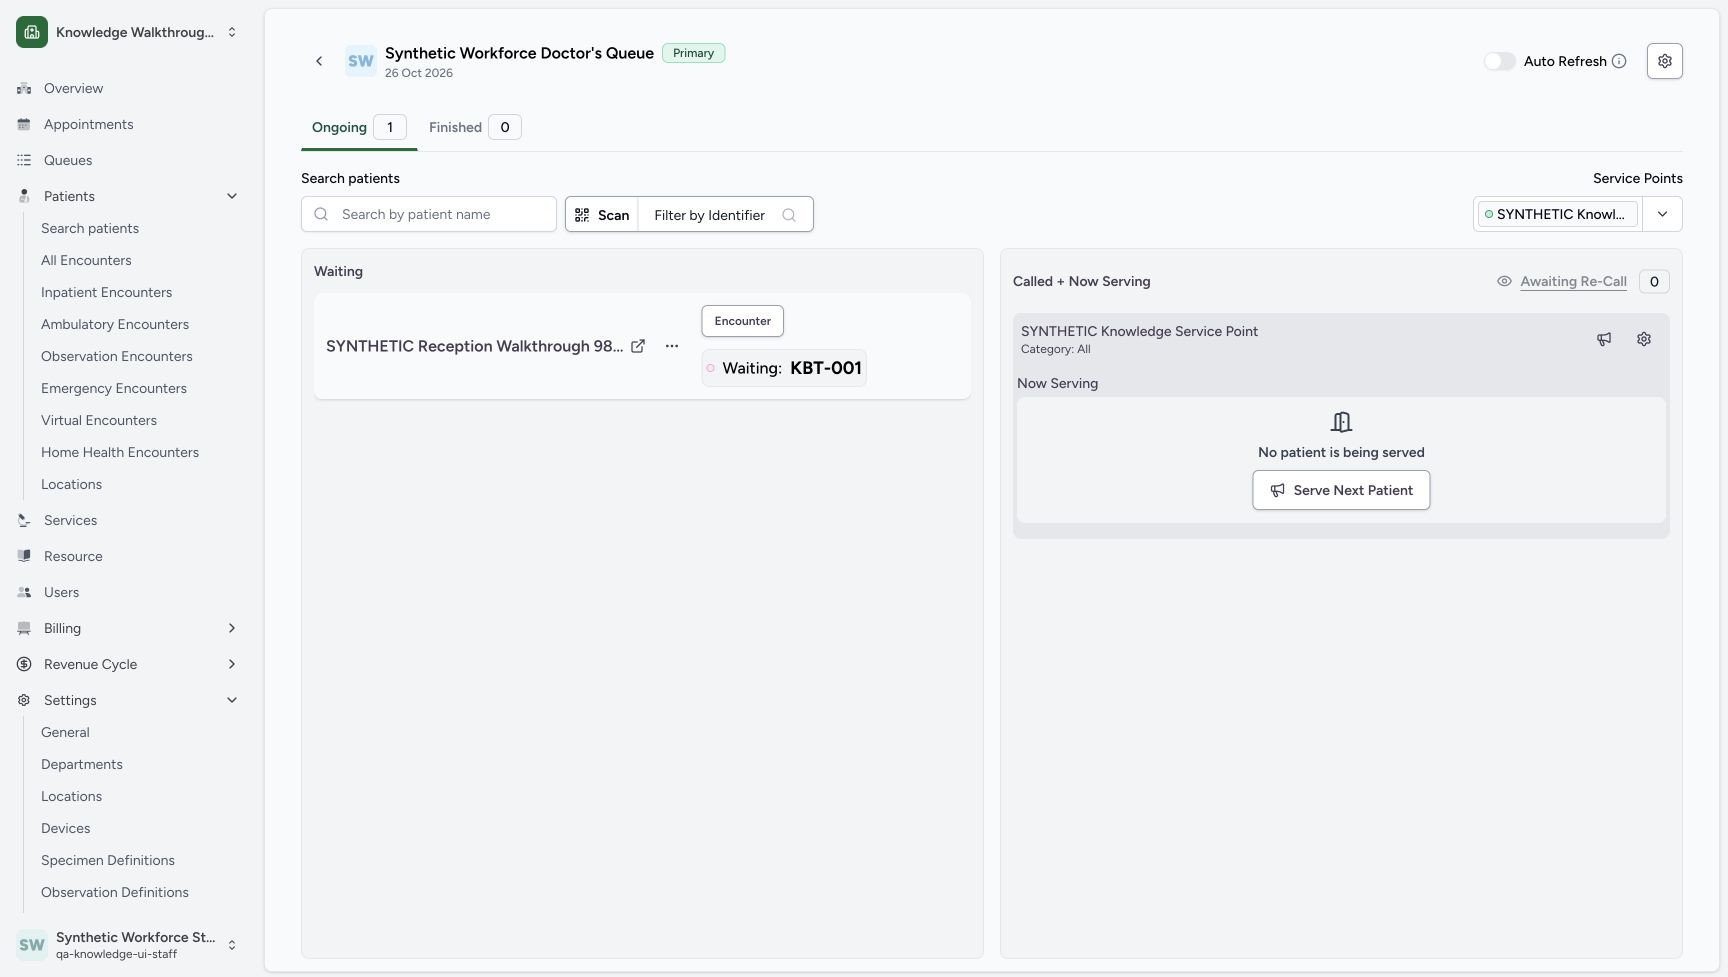The width and height of the screenshot is (1728, 977).
Task: Open user account menu at sidebar bottom
Action: pyautogui.click(x=128, y=945)
